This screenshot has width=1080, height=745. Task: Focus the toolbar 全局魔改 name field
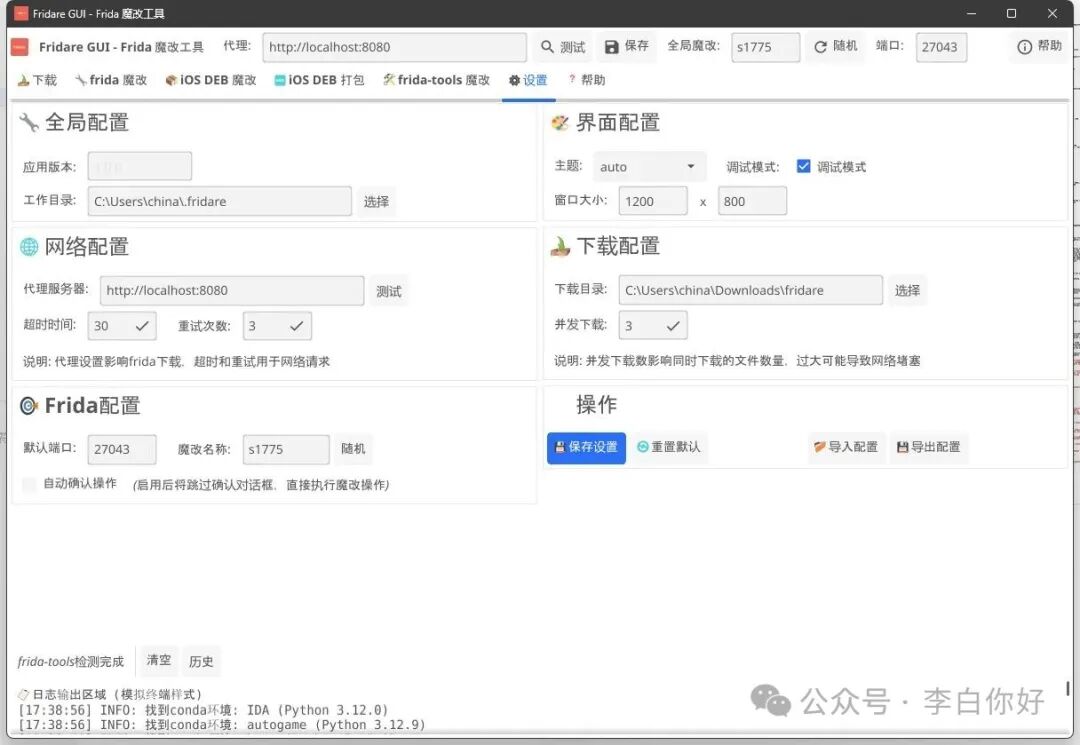coord(765,47)
